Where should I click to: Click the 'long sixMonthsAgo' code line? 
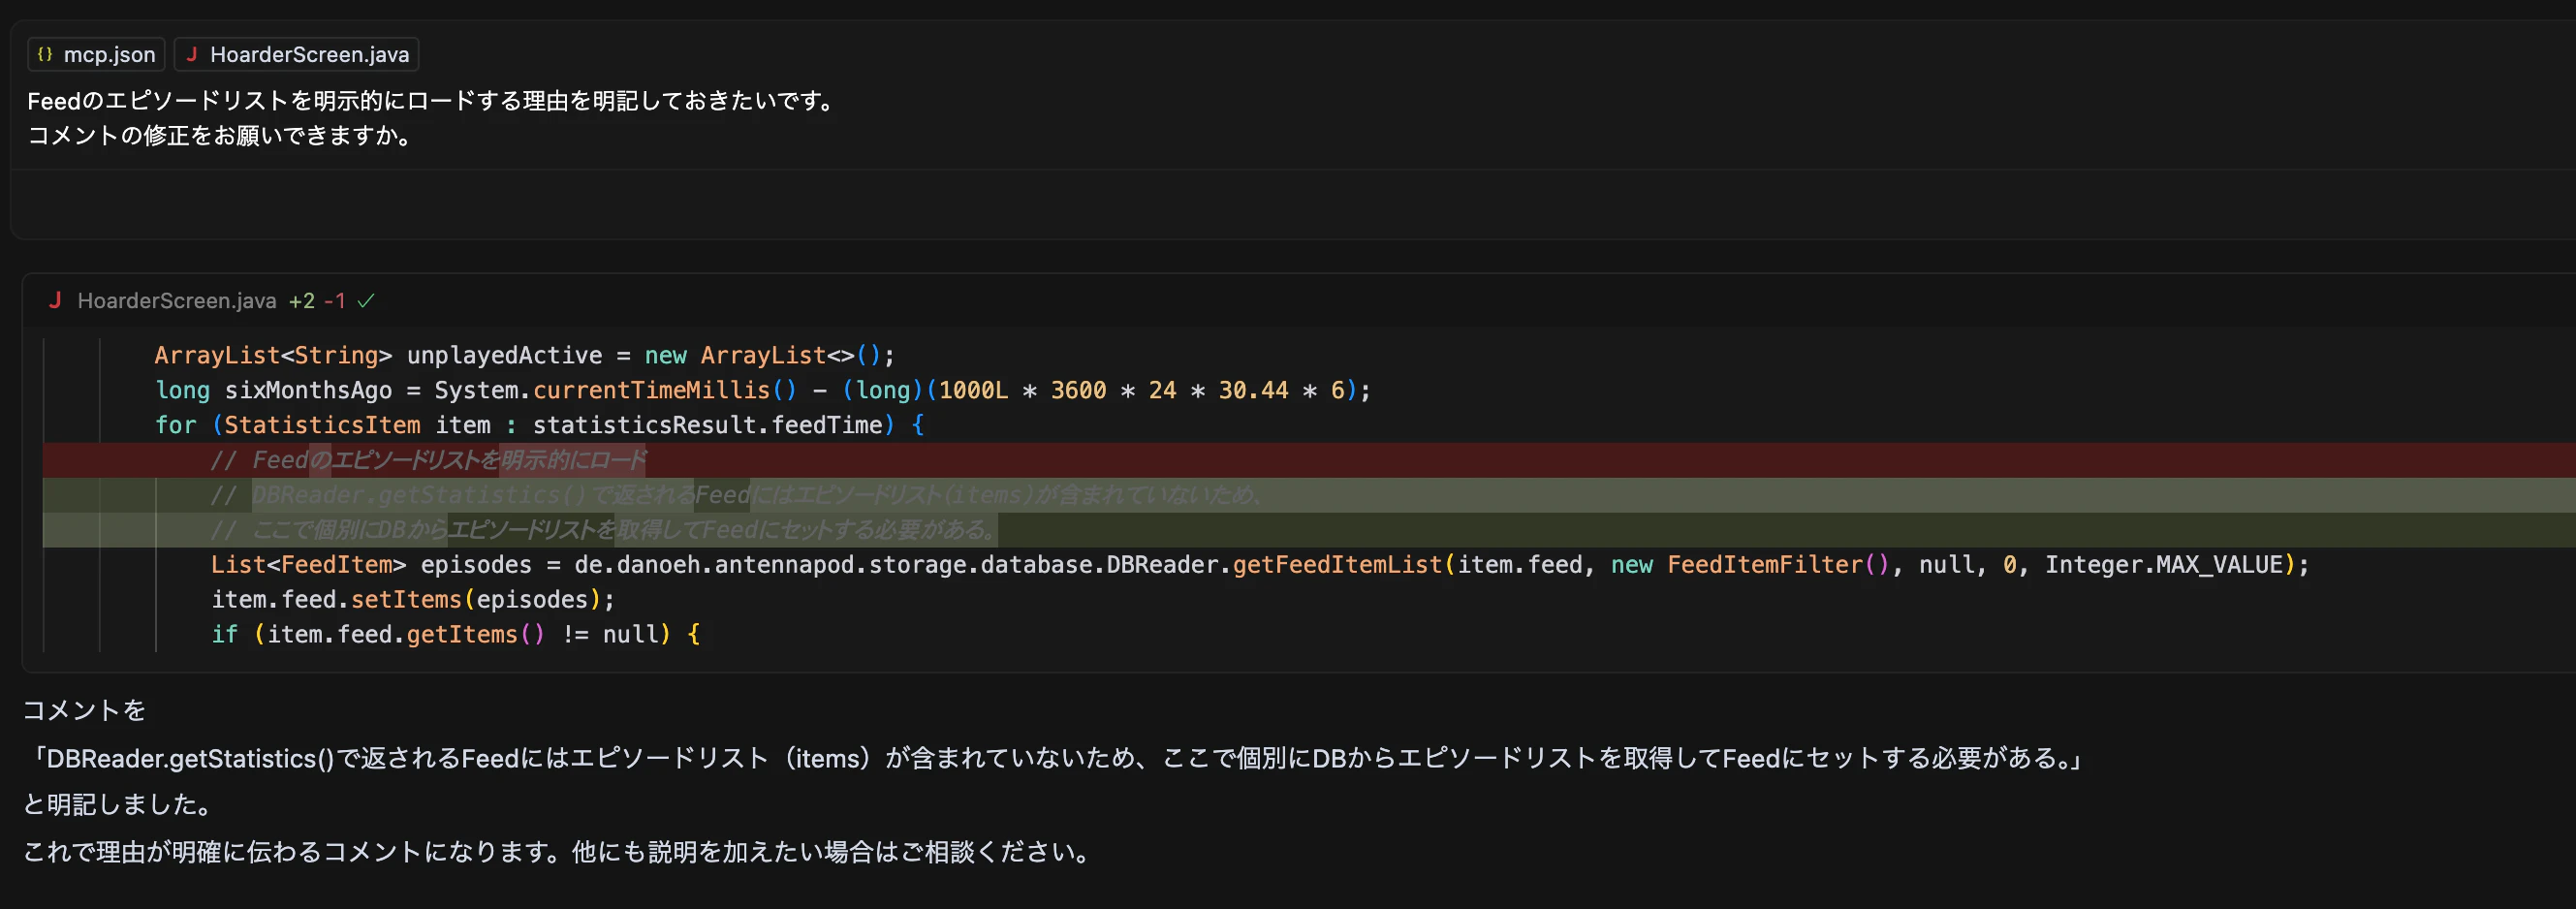tap(762, 390)
